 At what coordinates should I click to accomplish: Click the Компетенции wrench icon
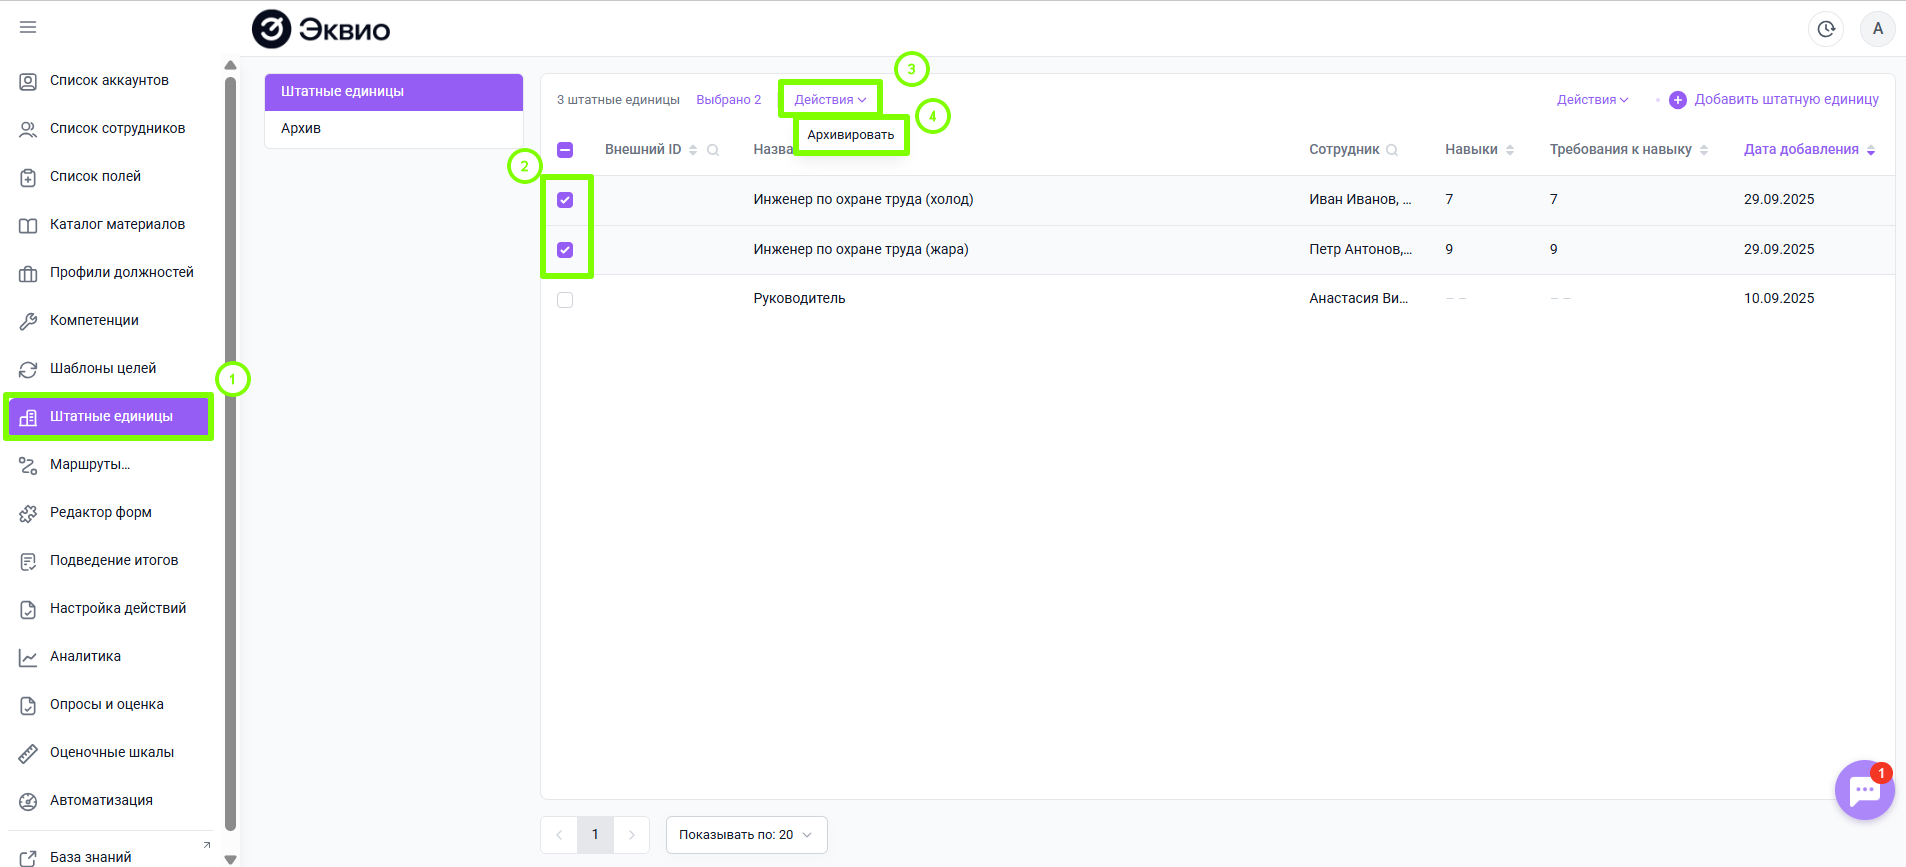pos(28,321)
